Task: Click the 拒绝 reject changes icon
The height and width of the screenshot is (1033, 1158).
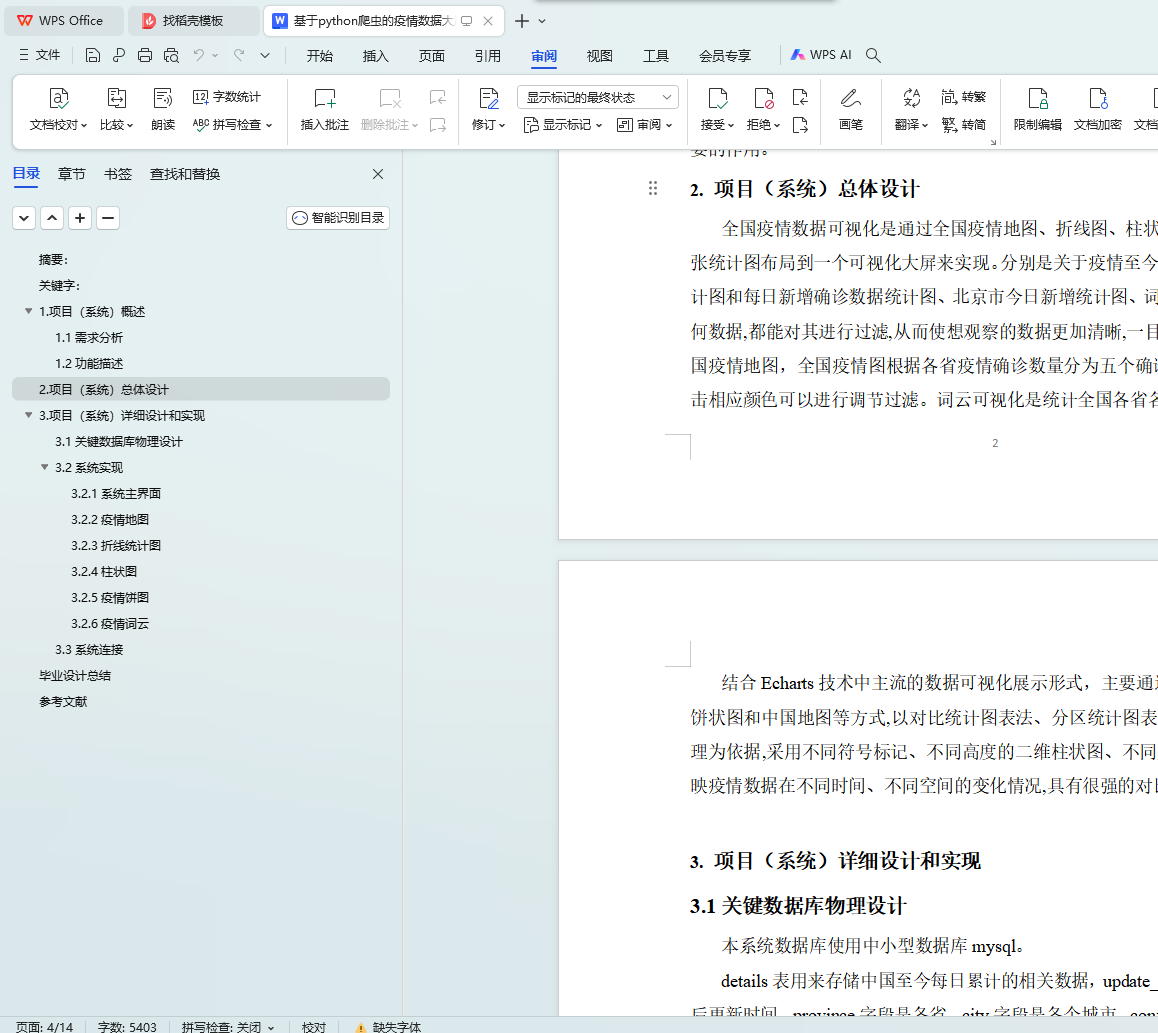Action: (x=763, y=98)
